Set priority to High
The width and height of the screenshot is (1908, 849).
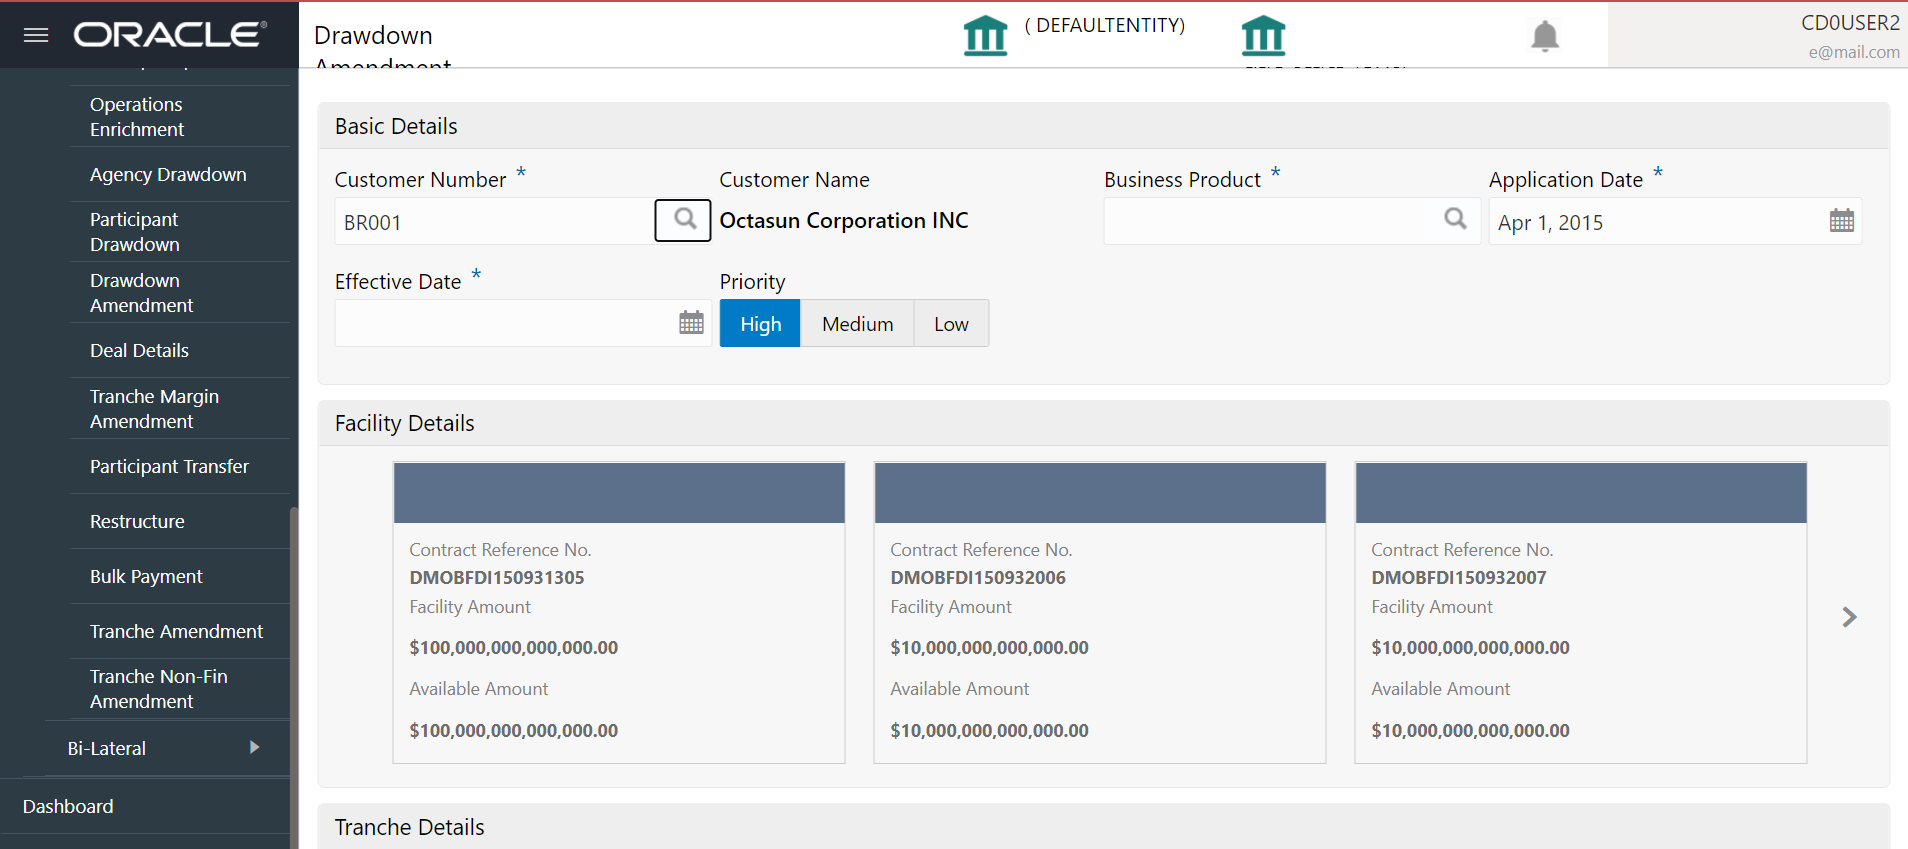click(x=760, y=324)
